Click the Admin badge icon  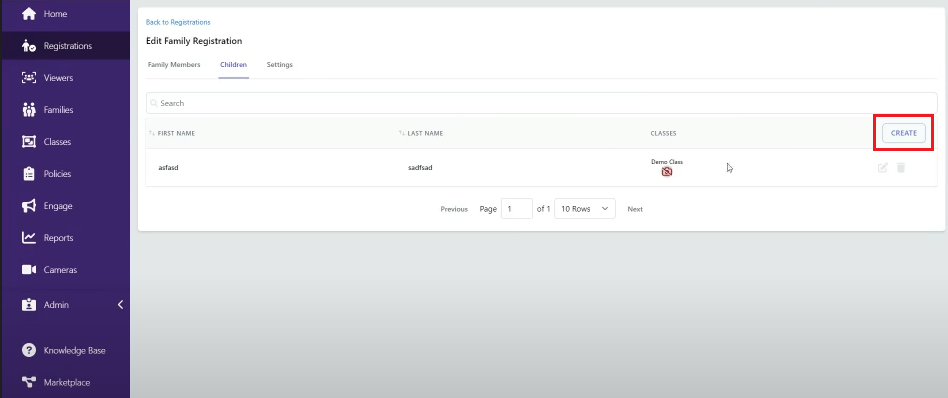(29, 305)
